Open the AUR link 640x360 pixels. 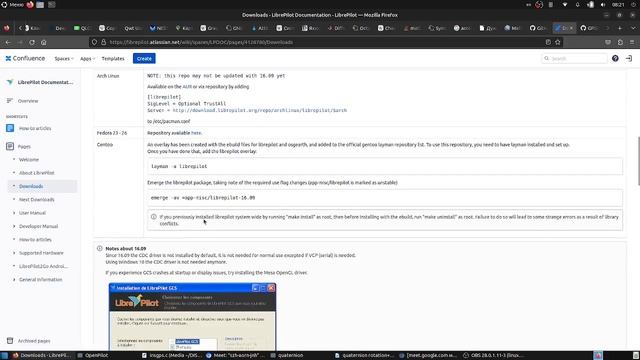pos(187,87)
